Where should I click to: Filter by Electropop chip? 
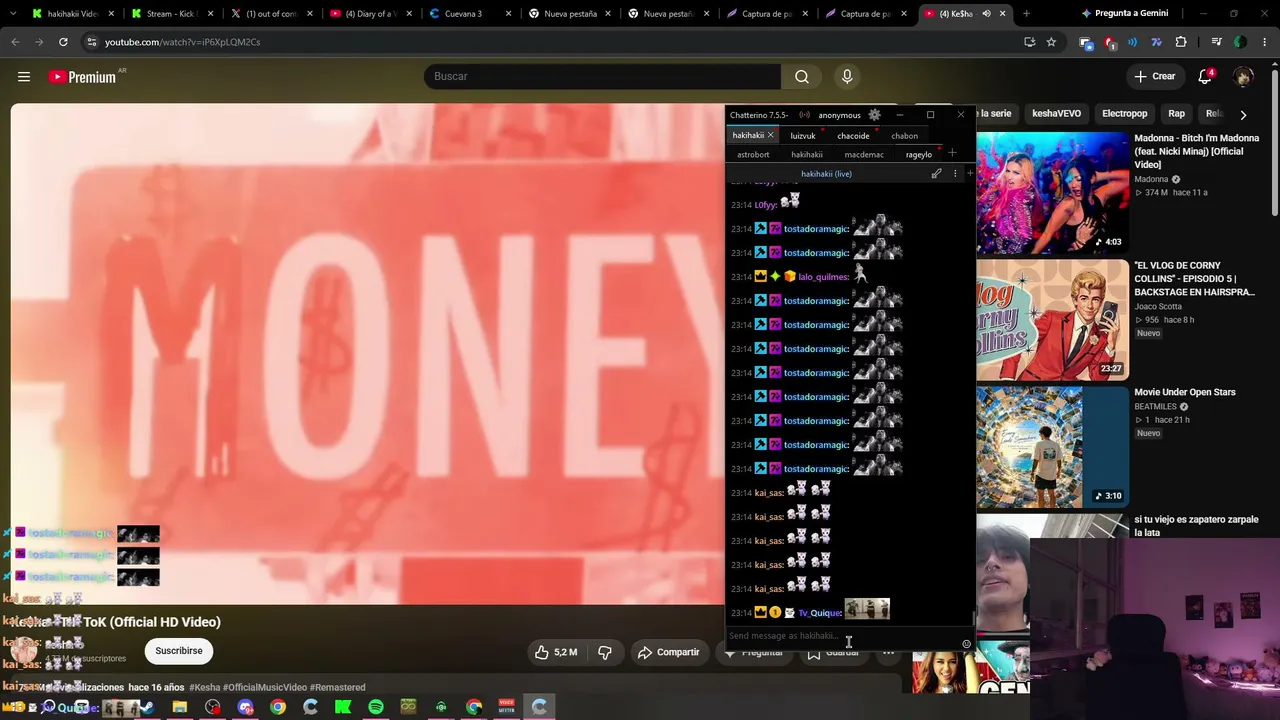click(1125, 114)
